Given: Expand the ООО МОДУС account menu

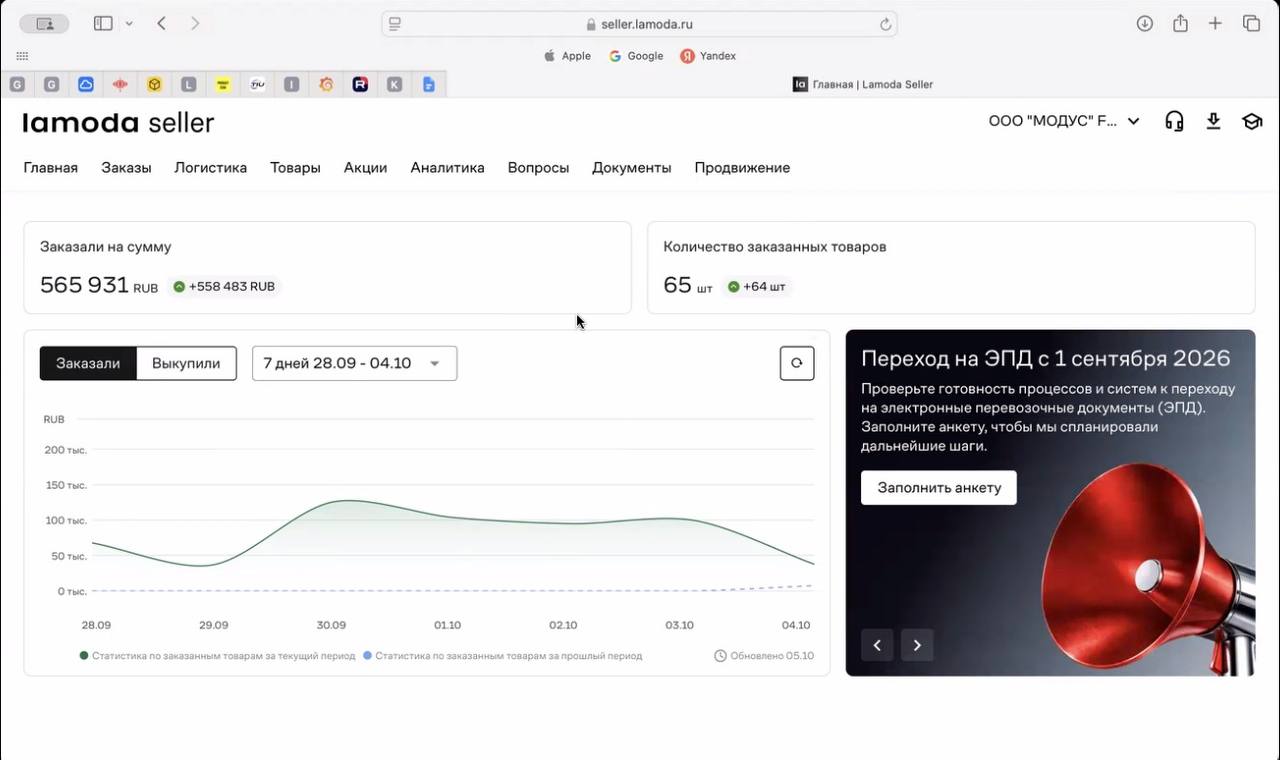Looking at the screenshot, I should point(1064,121).
